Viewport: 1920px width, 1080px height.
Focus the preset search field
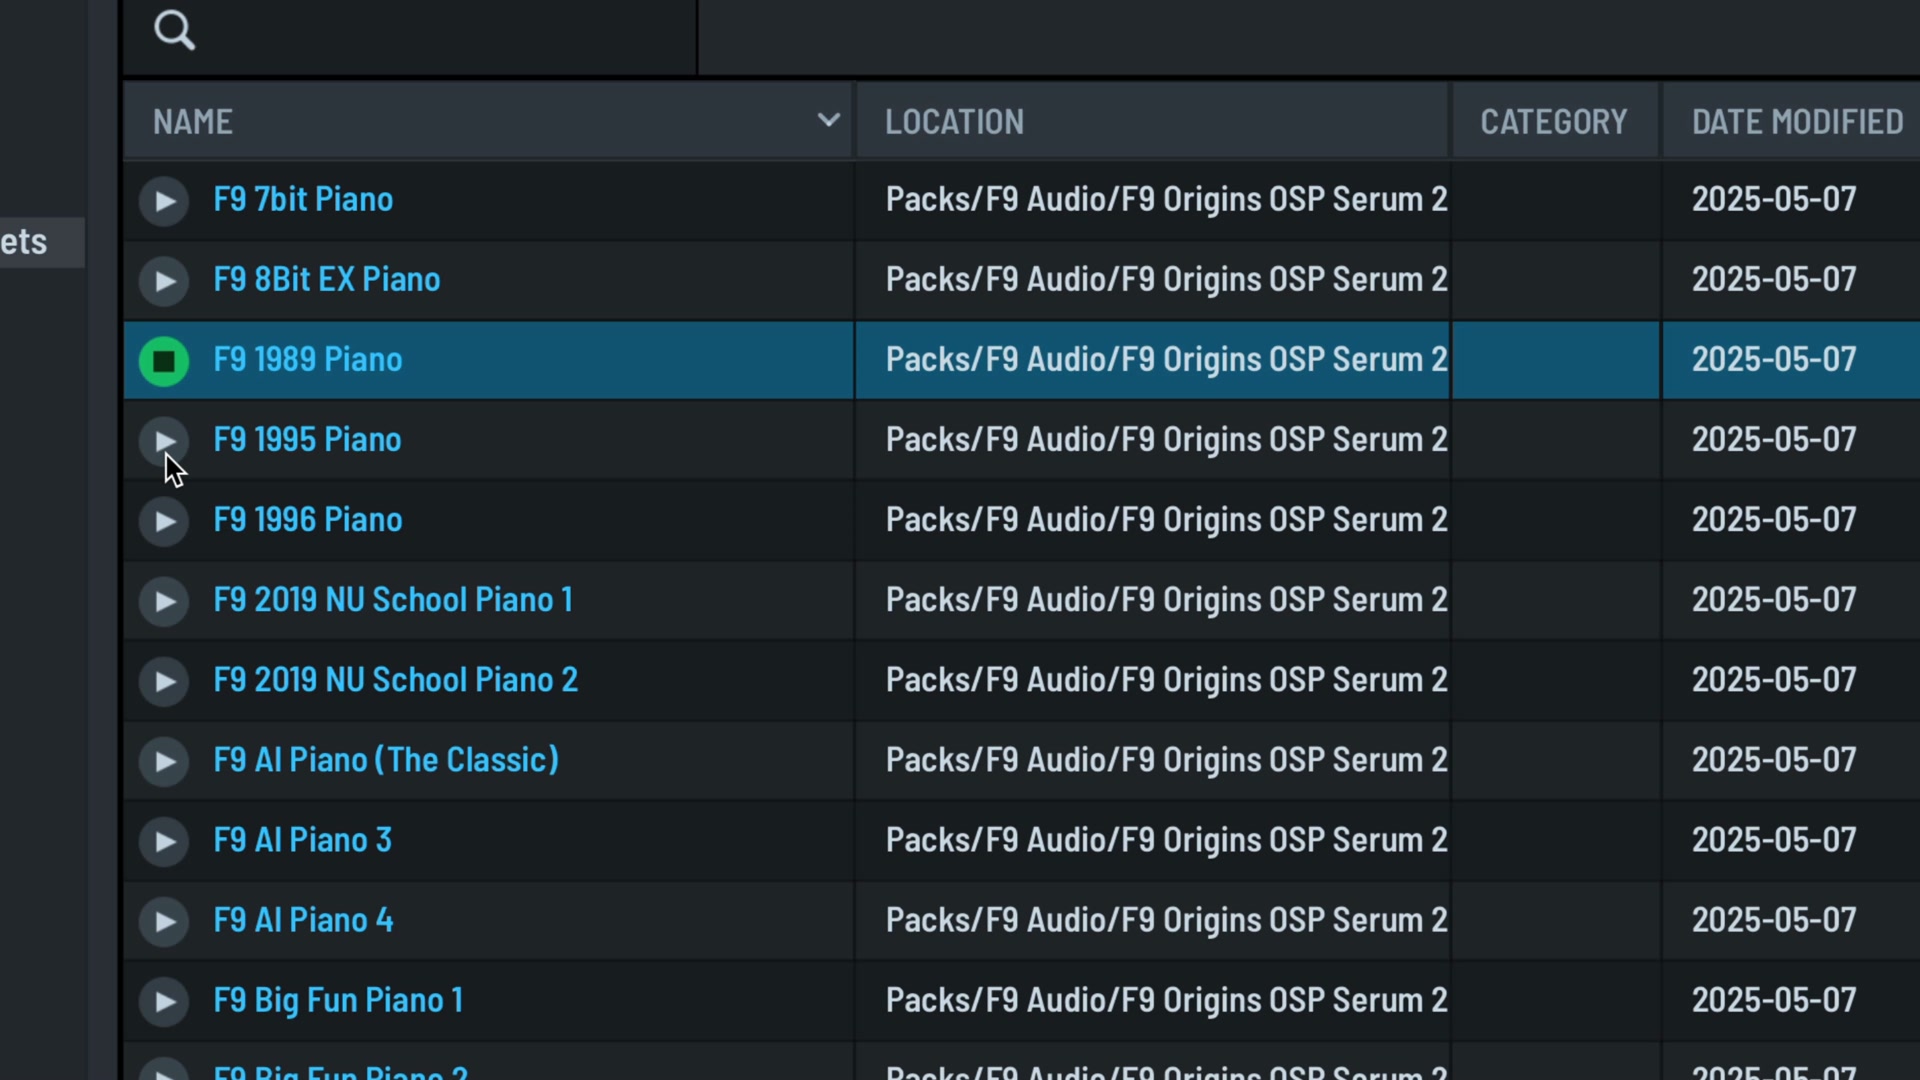point(410,36)
